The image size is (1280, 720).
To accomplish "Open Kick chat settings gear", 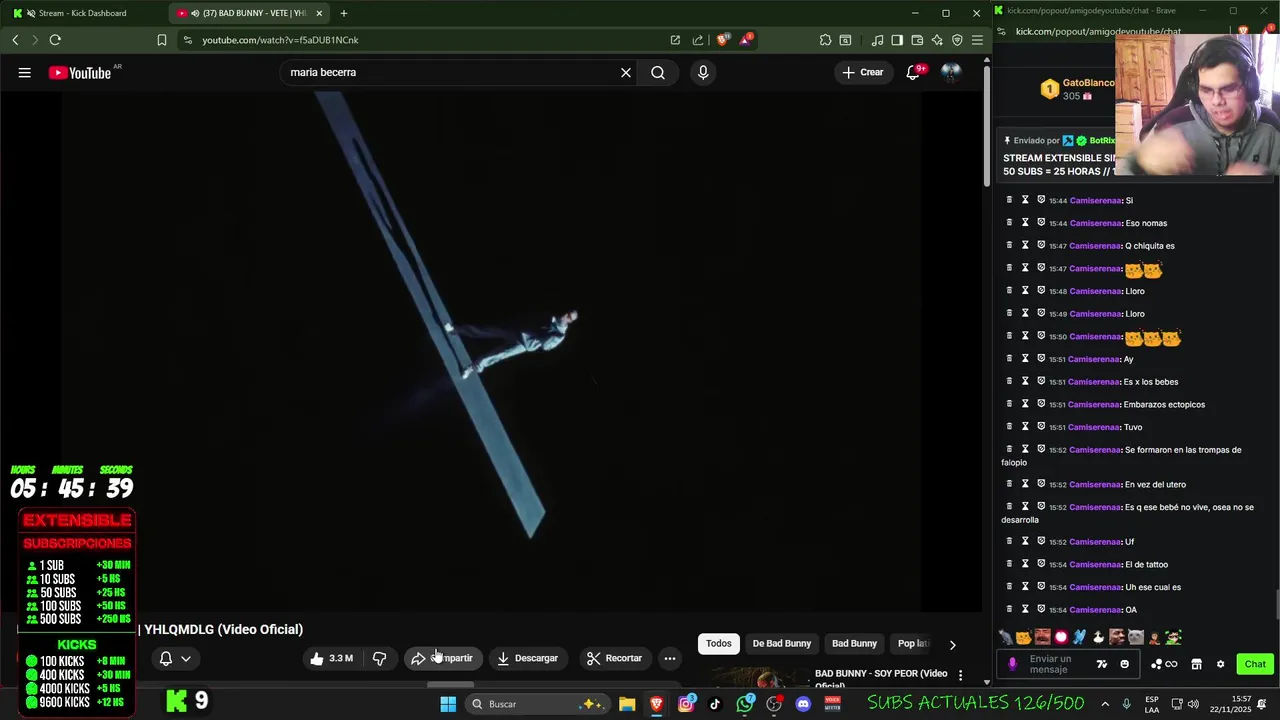I will 1220,664.
